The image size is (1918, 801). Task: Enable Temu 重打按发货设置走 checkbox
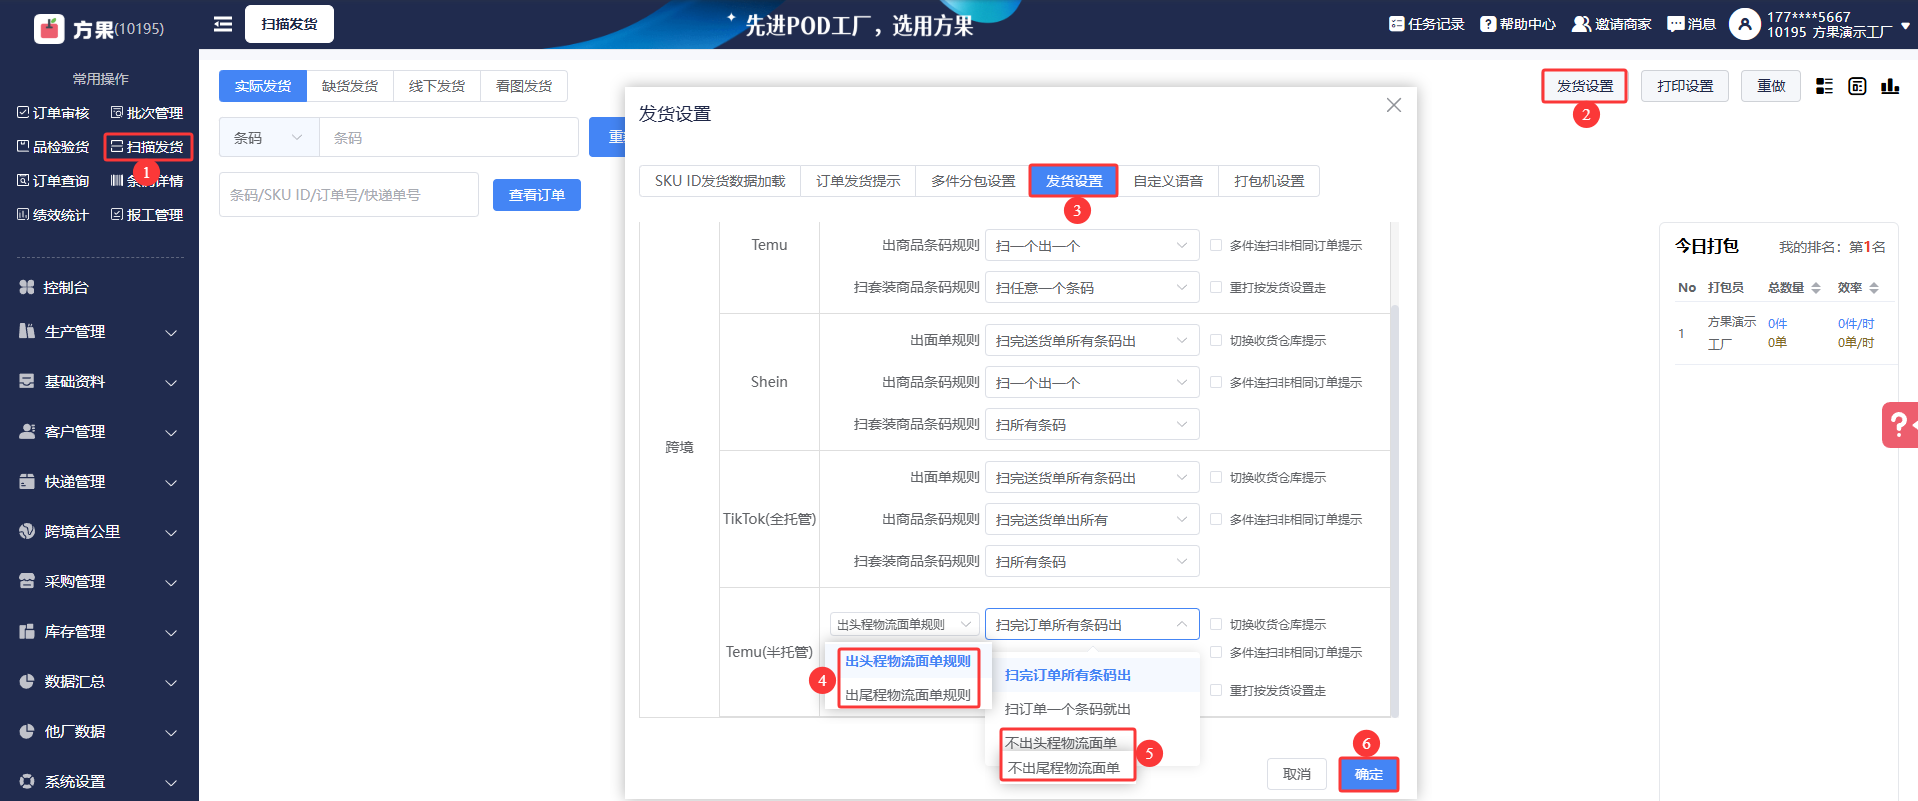(1216, 287)
